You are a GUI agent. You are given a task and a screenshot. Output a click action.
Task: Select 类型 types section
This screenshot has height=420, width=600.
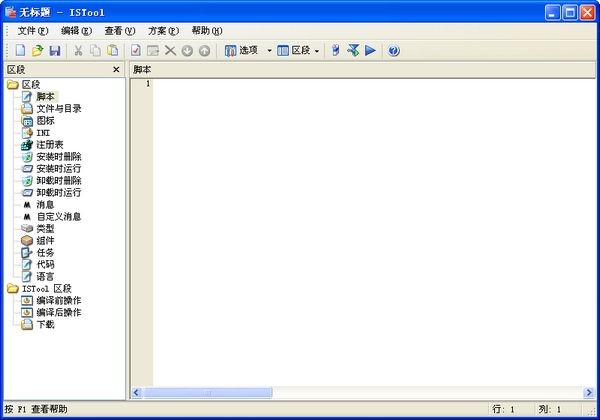pyautogui.click(x=46, y=229)
